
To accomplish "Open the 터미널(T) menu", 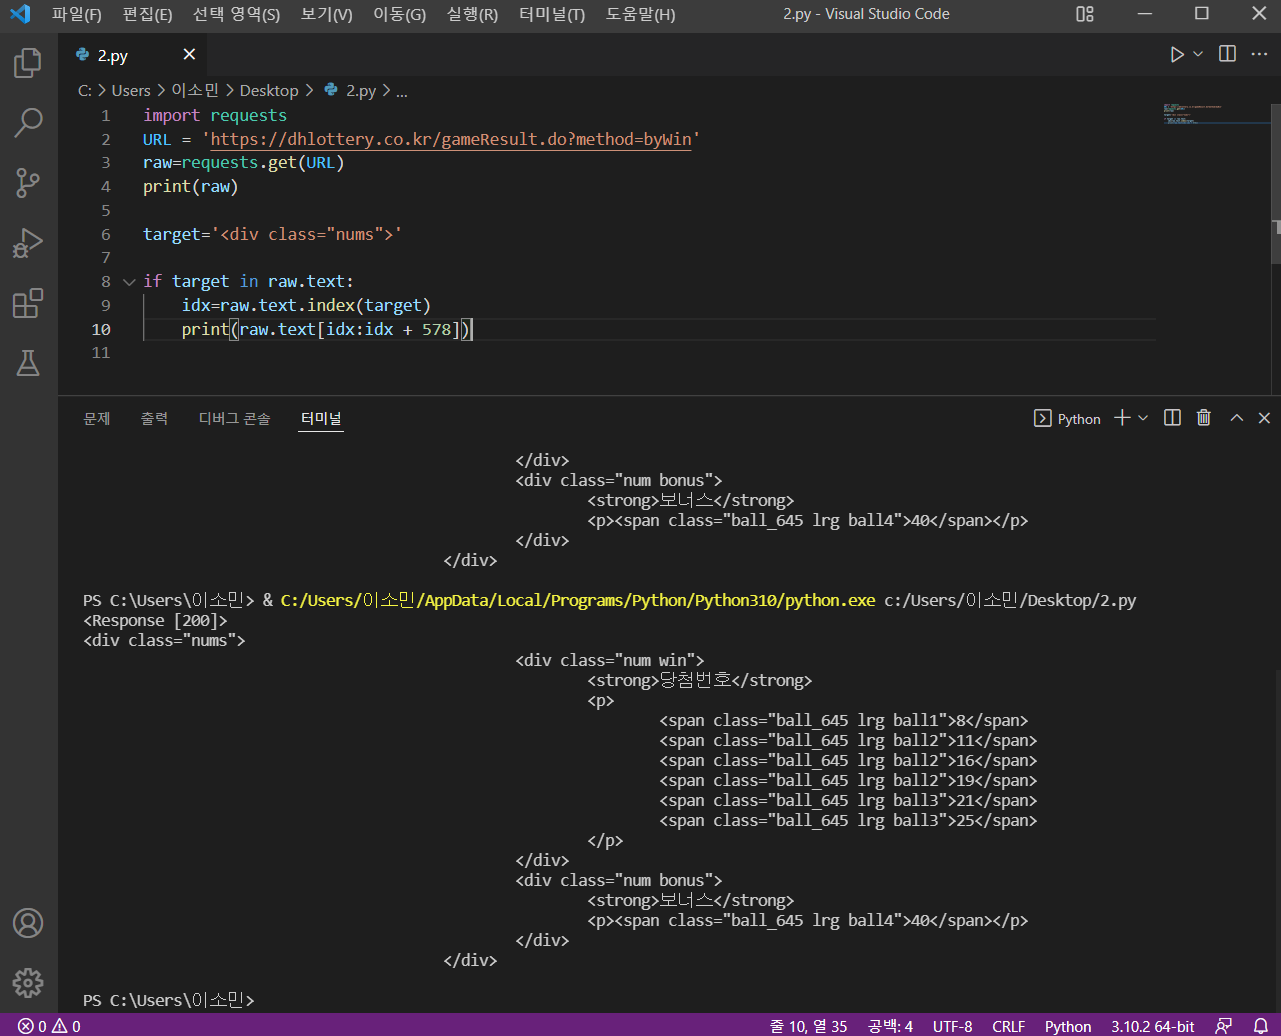I will click(552, 14).
